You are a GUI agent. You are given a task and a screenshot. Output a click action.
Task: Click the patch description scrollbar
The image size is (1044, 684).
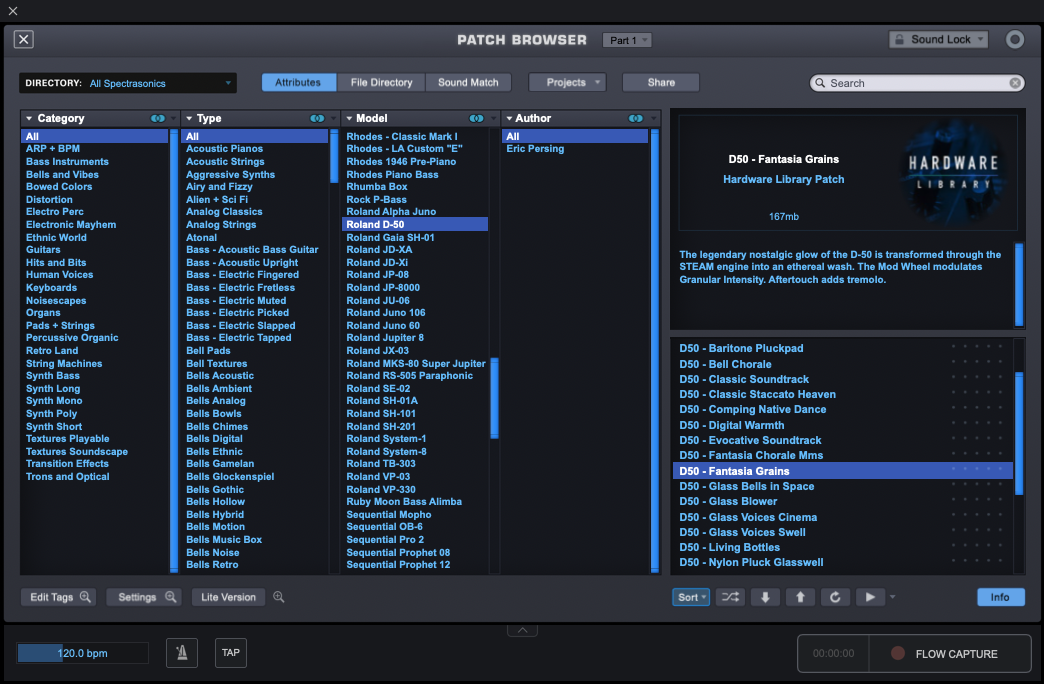point(1018,284)
